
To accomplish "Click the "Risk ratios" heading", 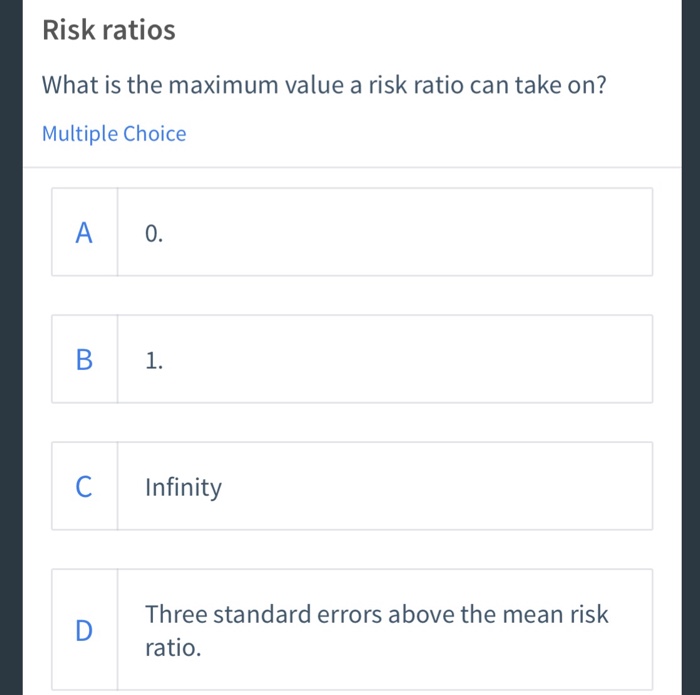I will pyautogui.click(x=108, y=30).
